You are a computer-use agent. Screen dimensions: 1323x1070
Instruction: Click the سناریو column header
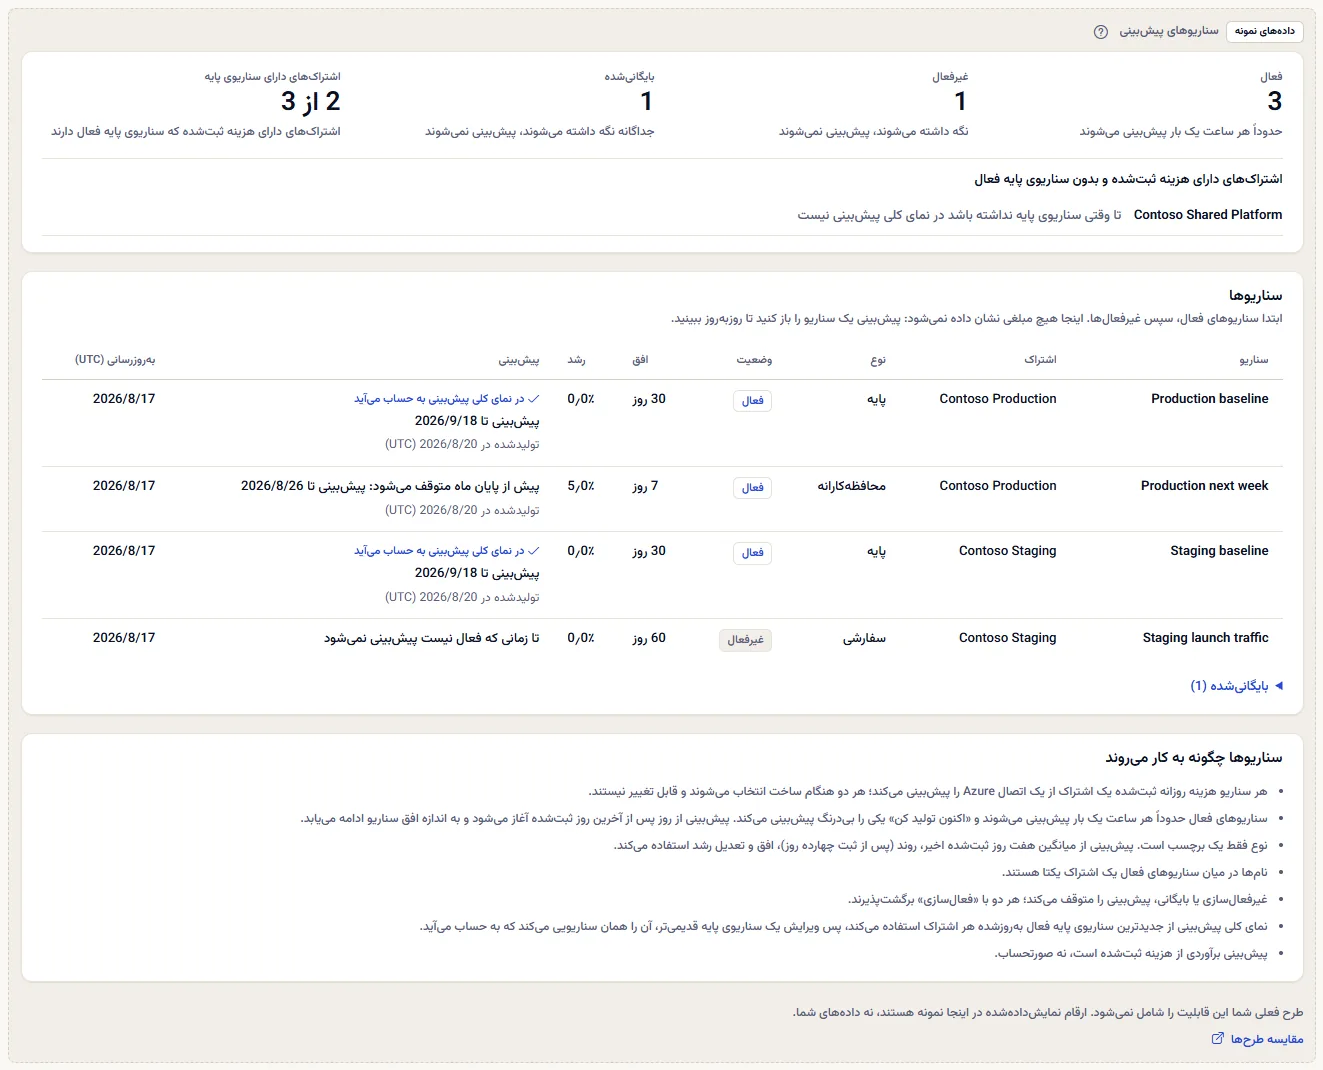pos(1253,360)
